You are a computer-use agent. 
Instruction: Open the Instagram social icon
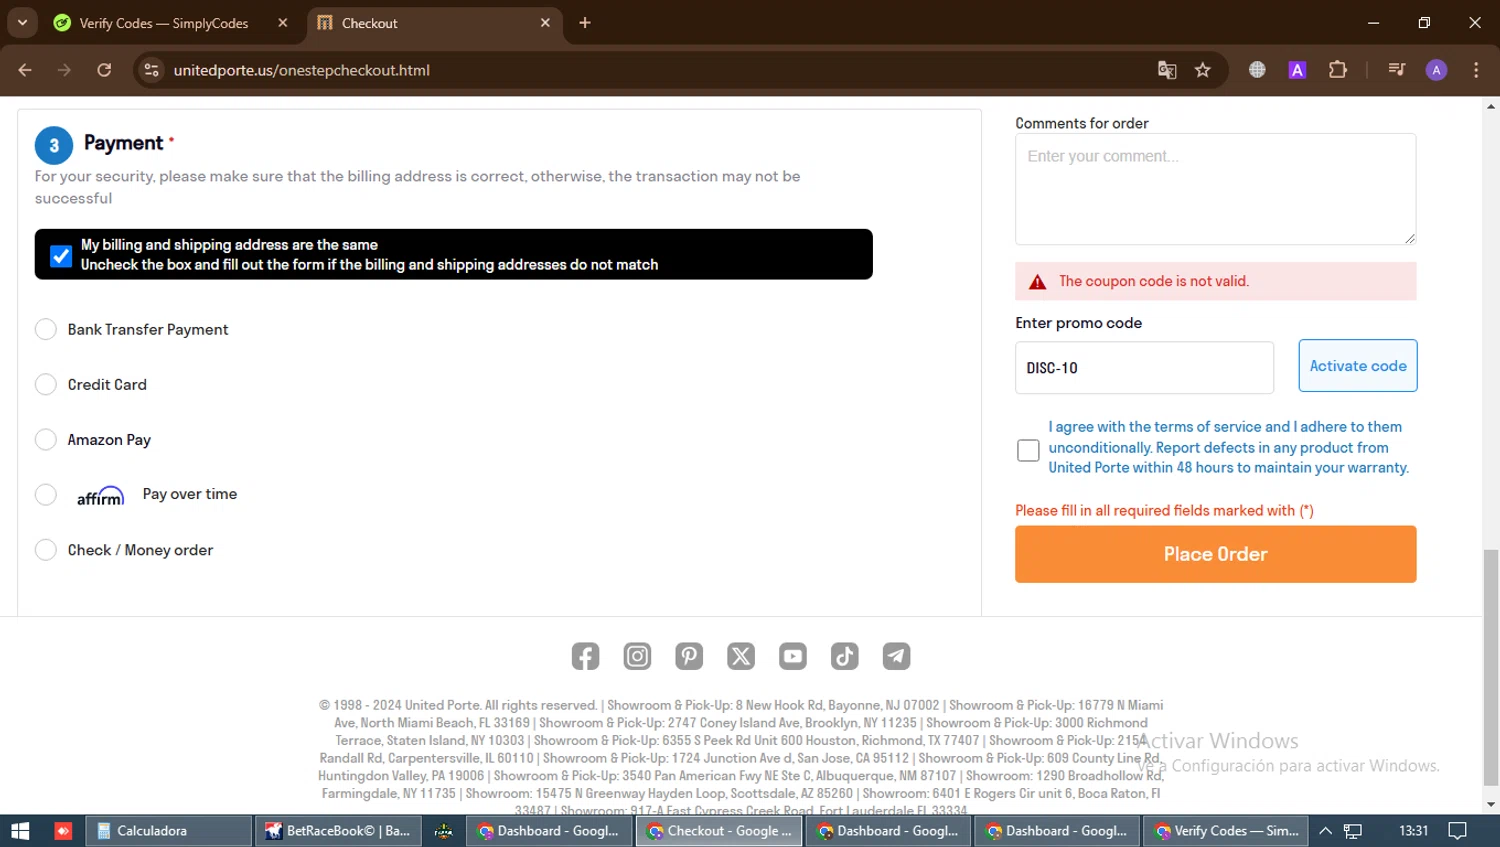point(637,656)
